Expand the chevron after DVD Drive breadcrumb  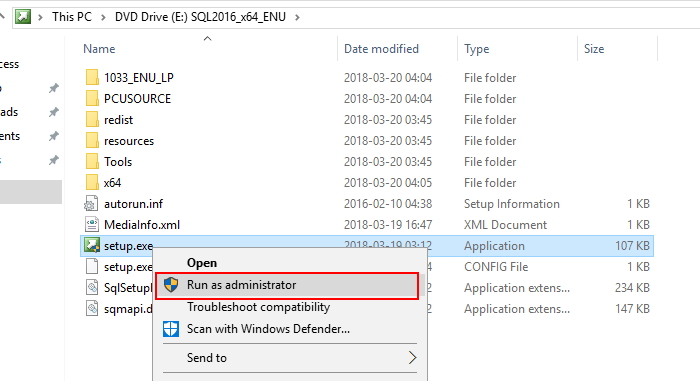pyautogui.click(x=297, y=17)
